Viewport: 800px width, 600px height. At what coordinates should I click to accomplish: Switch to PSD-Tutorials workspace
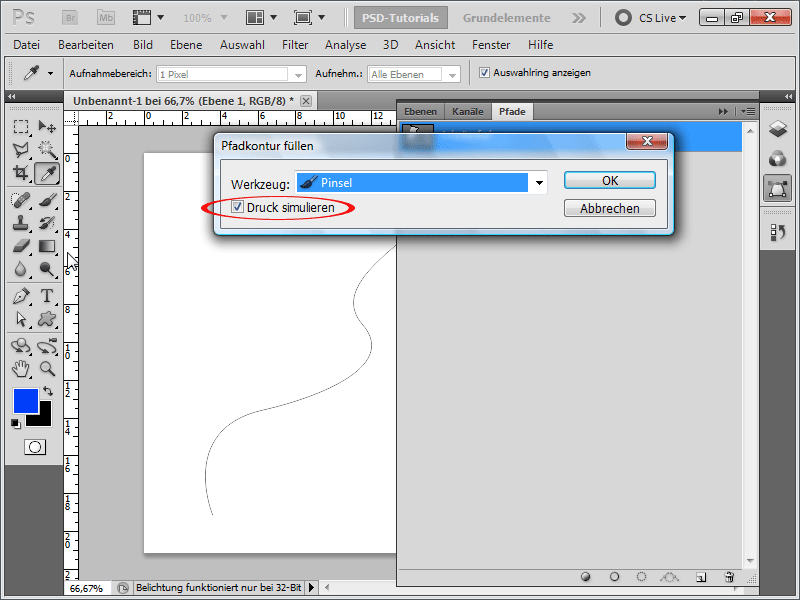point(401,18)
